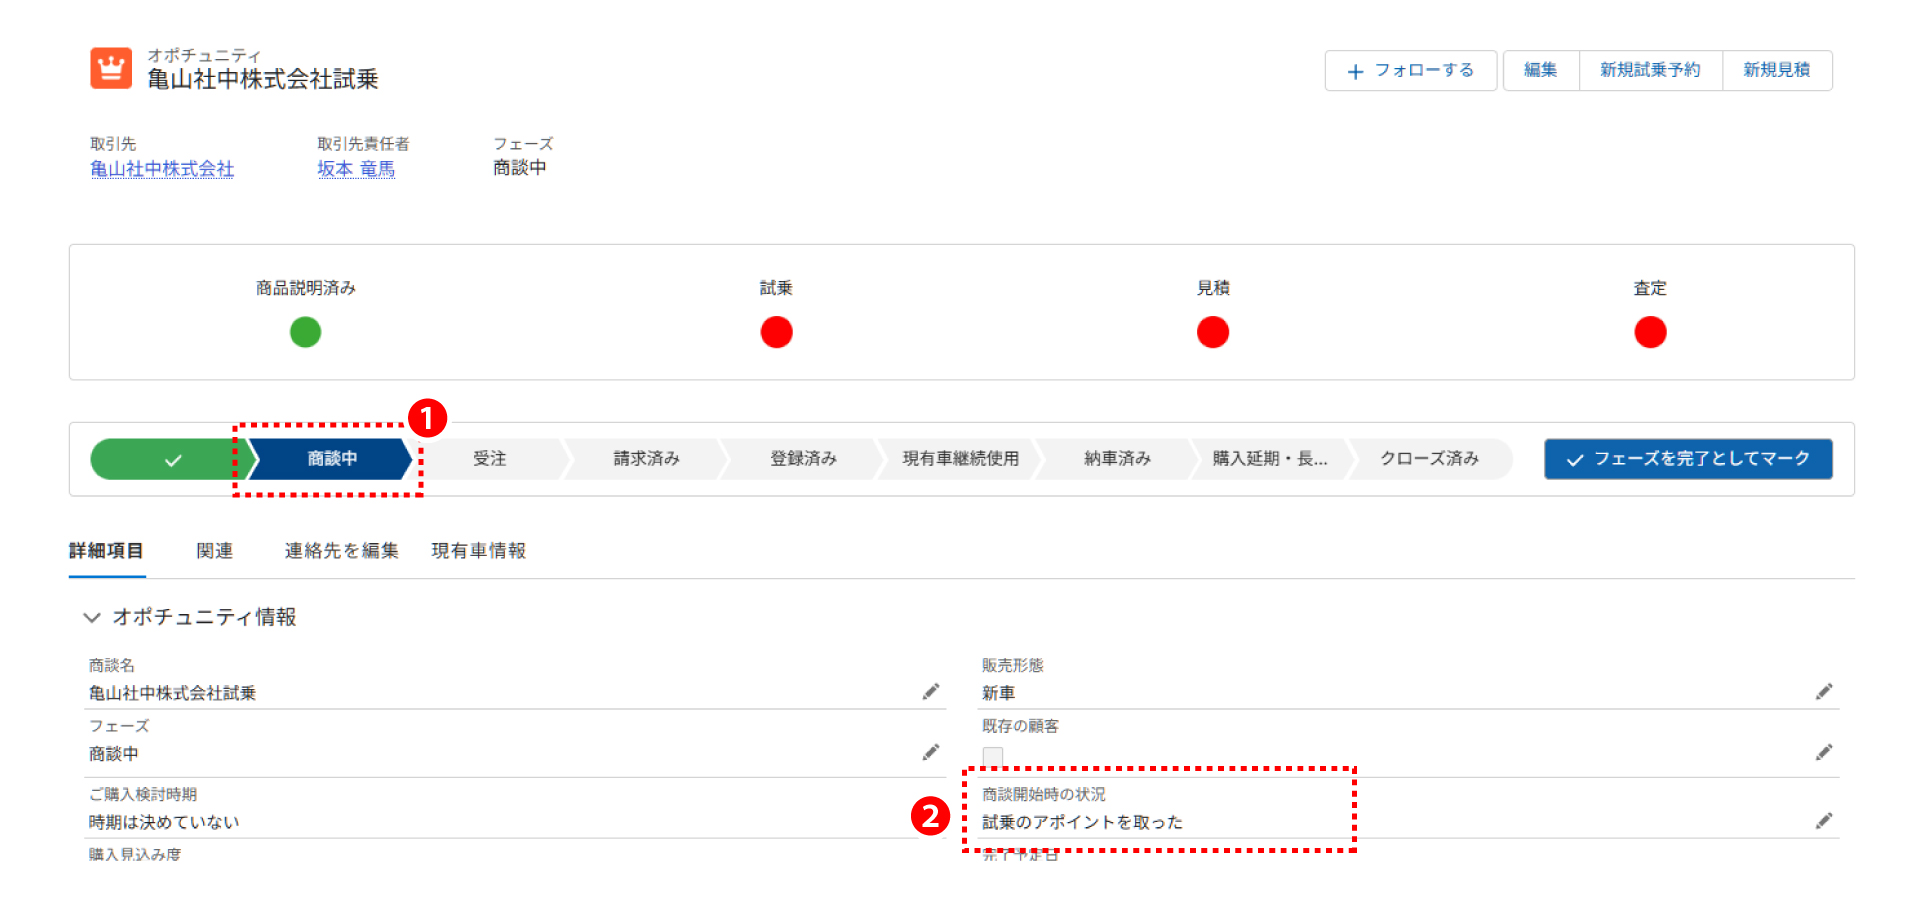Toggle the 既存の顧客 checkbox
Viewport: 1920px width, 900px height.
[992, 757]
